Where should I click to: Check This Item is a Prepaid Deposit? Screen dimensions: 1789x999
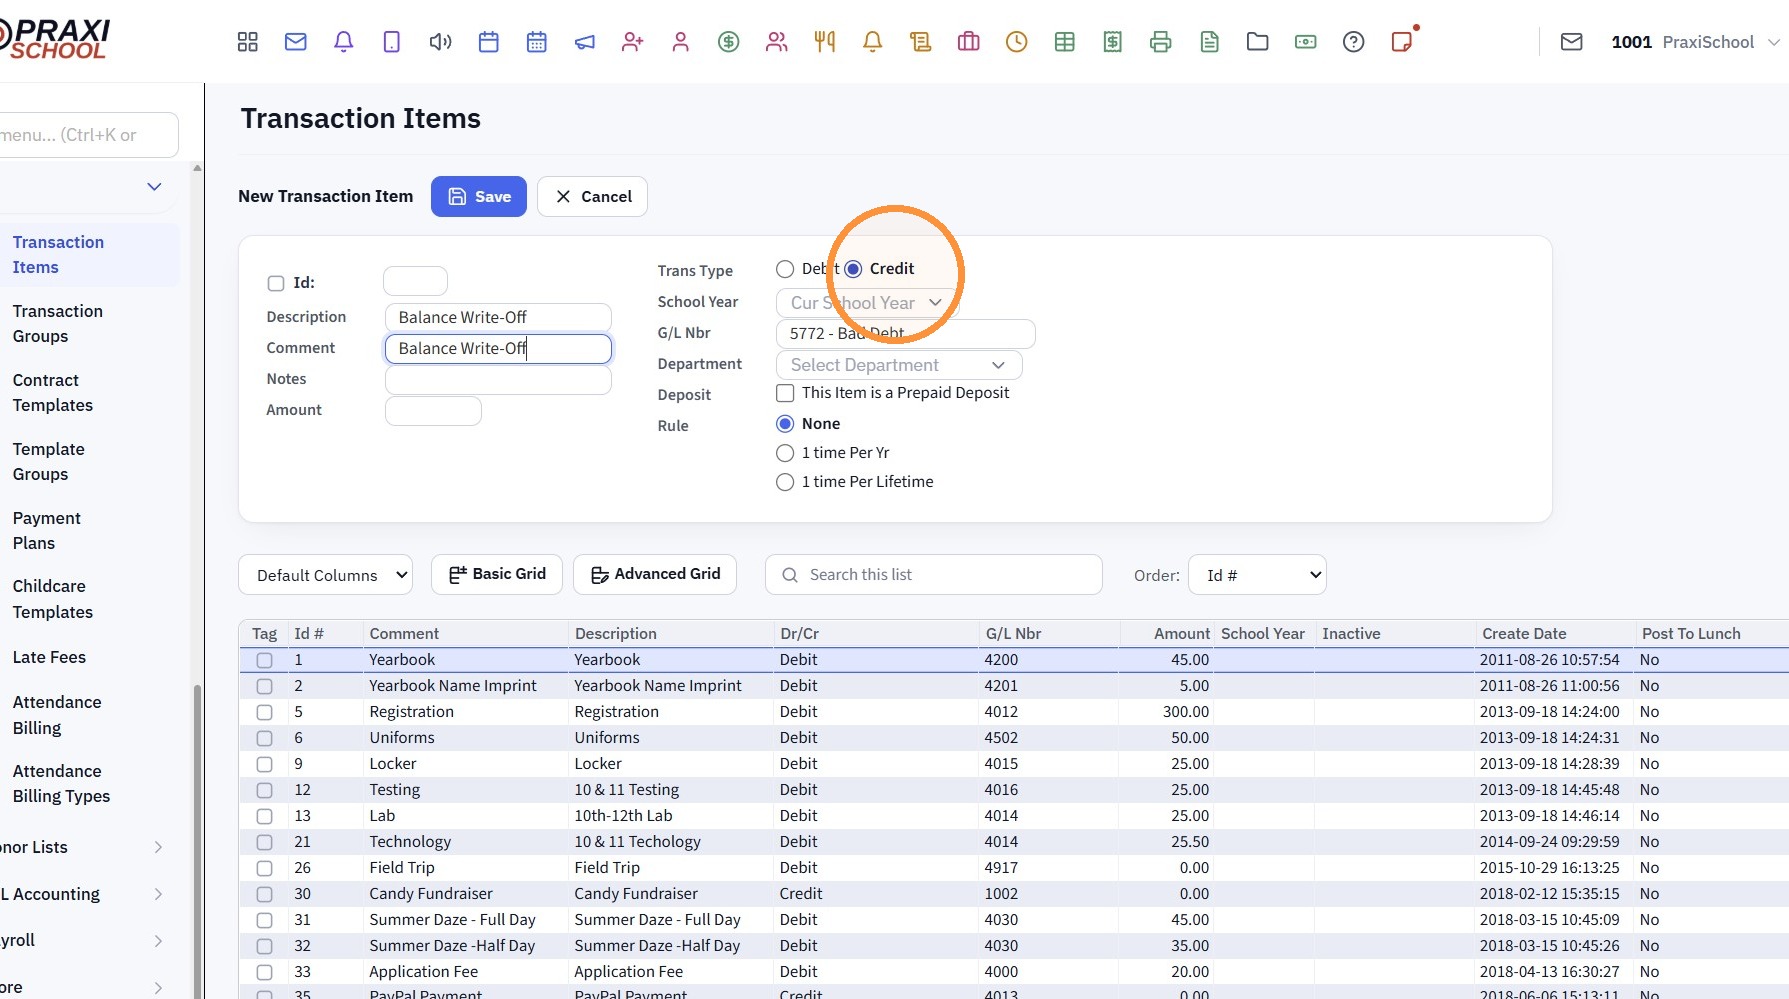[786, 393]
